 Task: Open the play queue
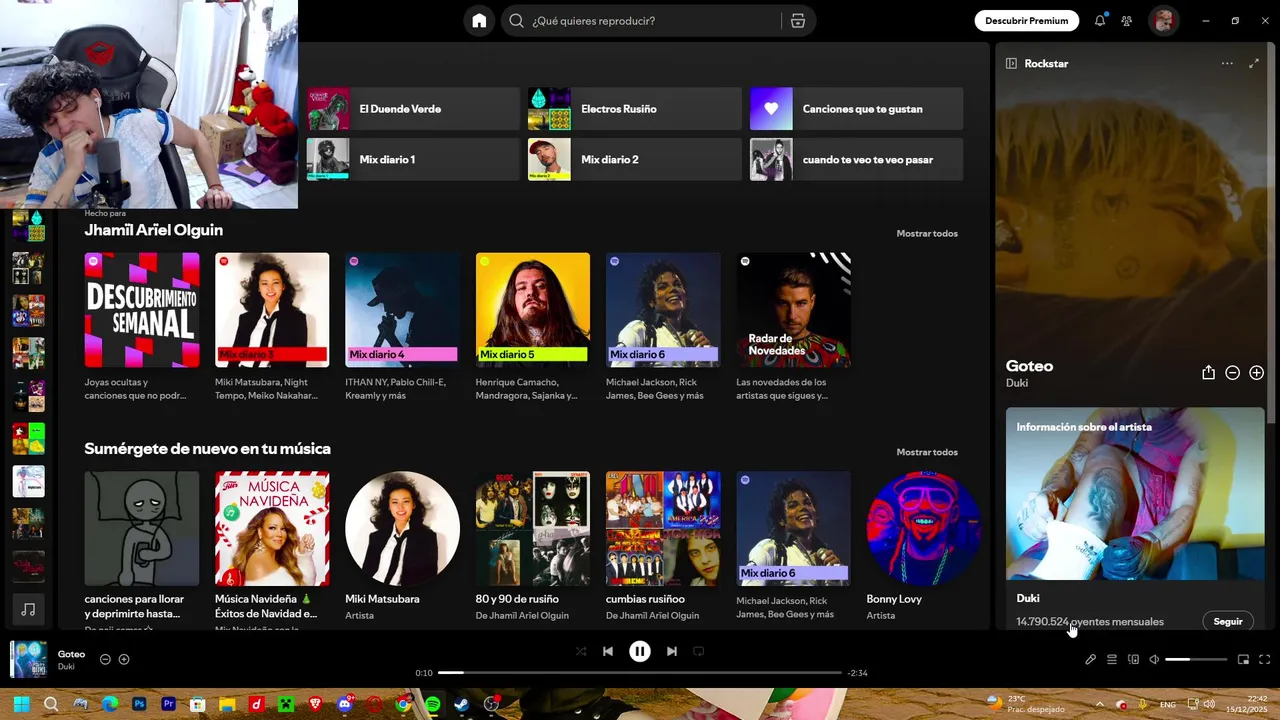pyautogui.click(x=1111, y=659)
